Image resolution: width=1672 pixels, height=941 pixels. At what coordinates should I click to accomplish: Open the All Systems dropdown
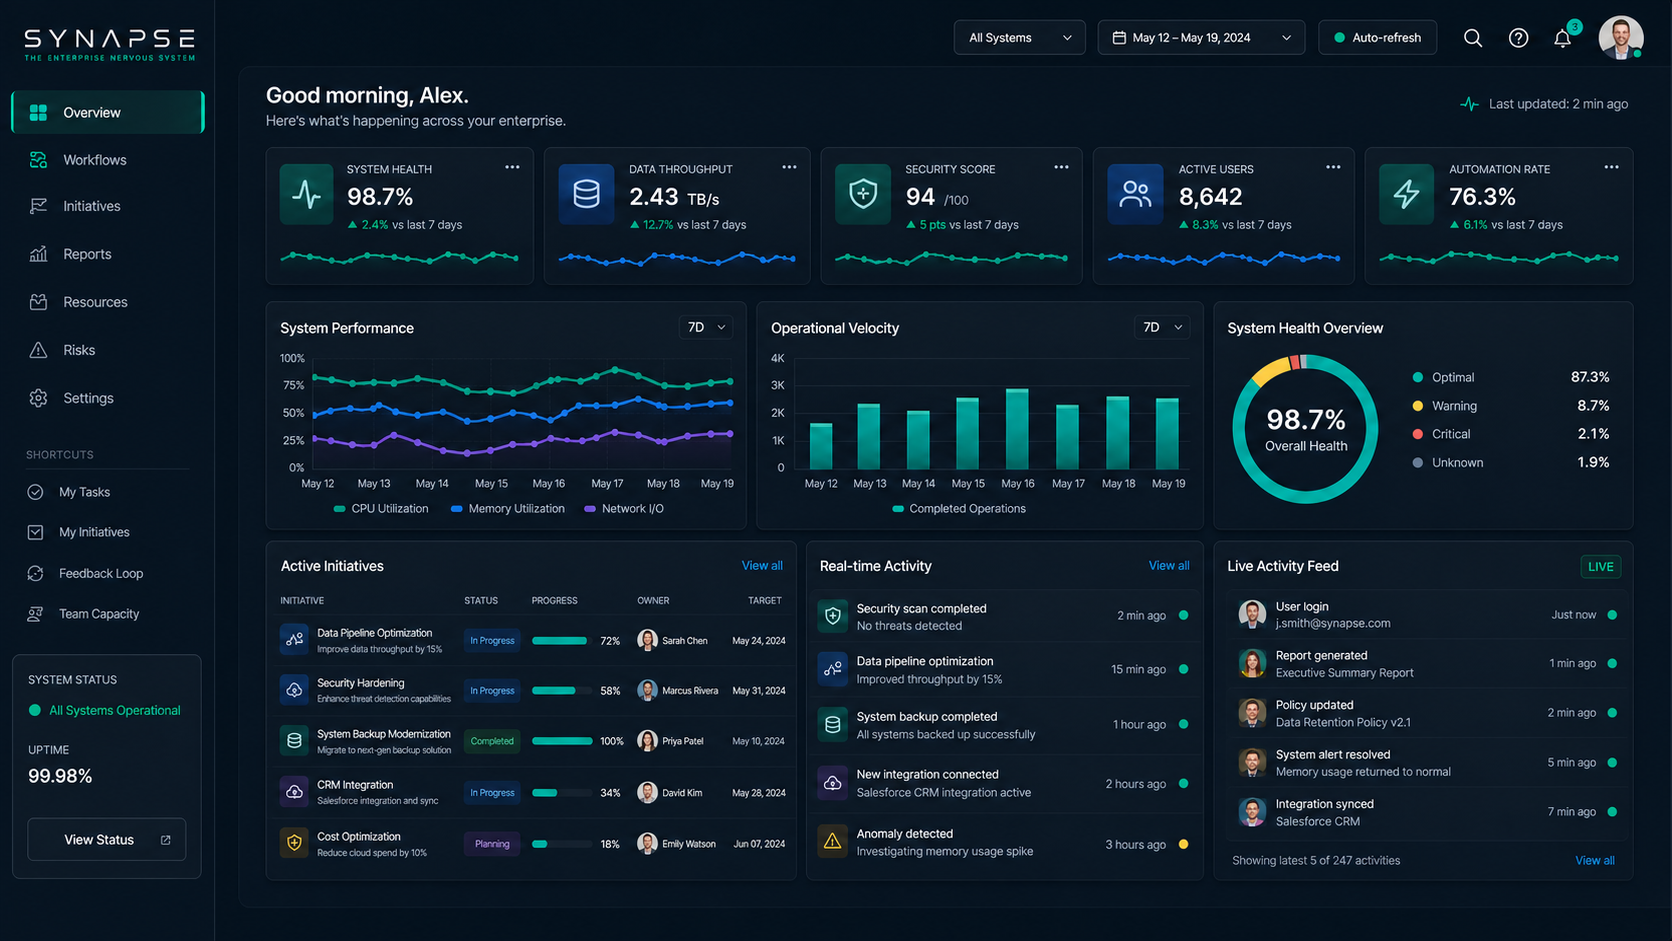pos(1019,38)
